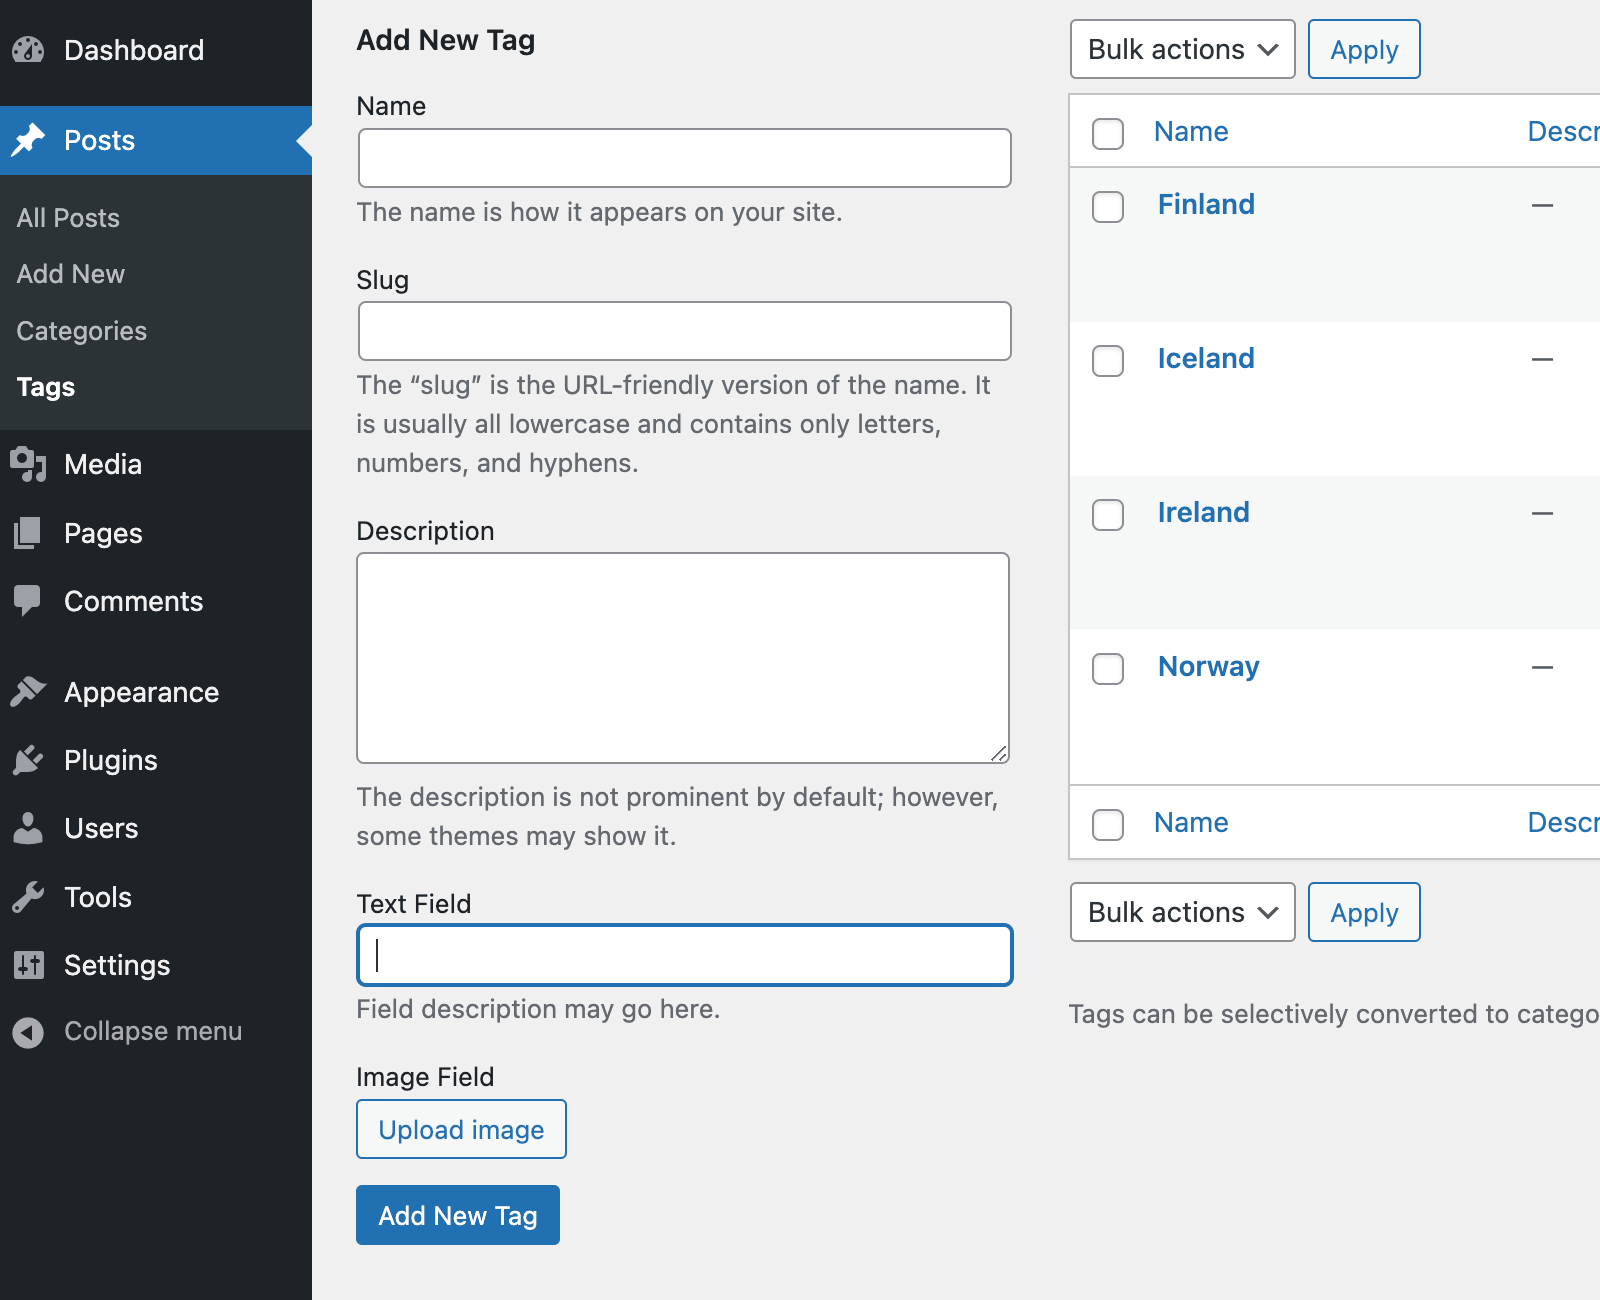1600x1300 pixels.
Task: Check the Finland tag checkbox
Action: pyautogui.click(x=1107, y=207)
